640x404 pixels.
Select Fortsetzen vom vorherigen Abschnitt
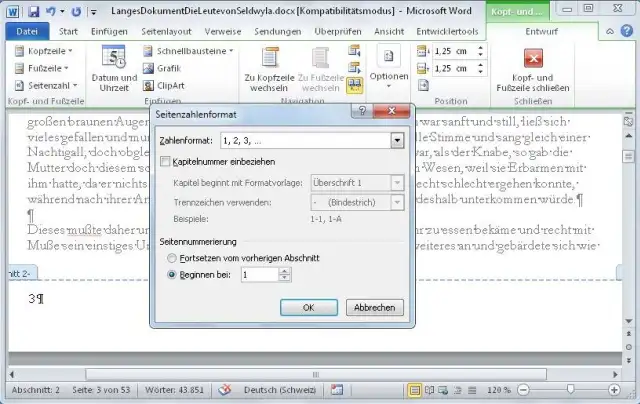click(172, 258)
